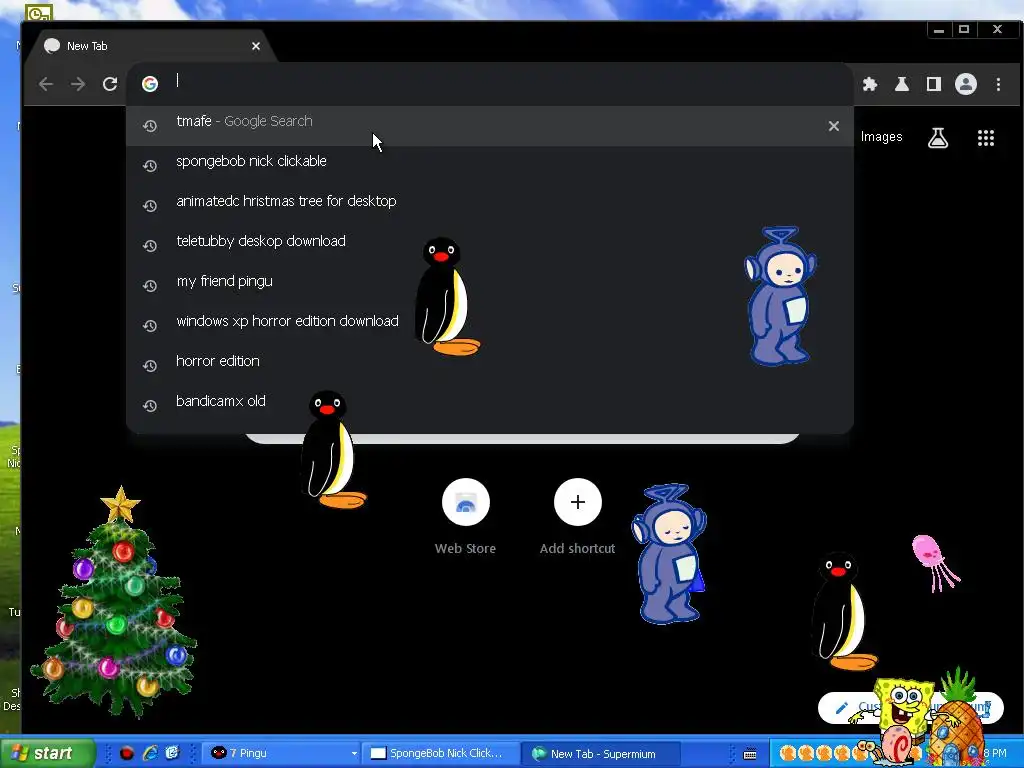
Task: Click the third quick launch icon
Action: [x=172, y=754]
